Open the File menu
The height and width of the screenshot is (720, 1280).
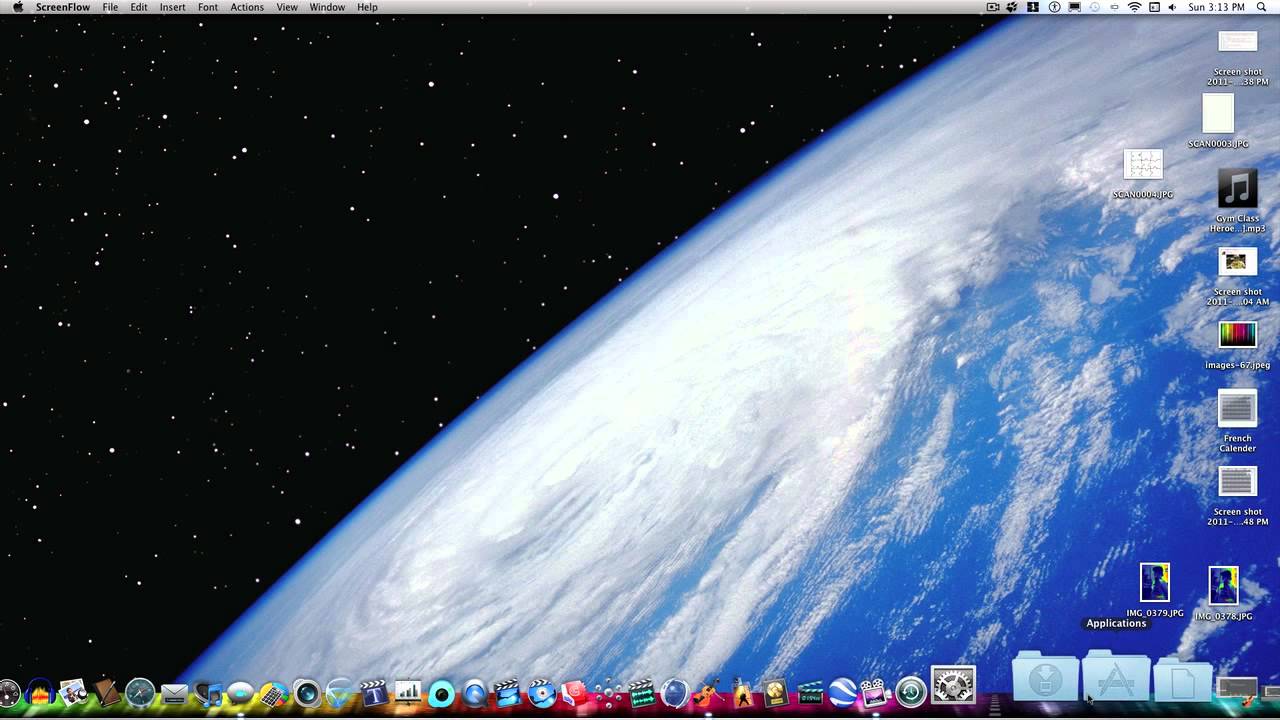(x=110, y=7)
